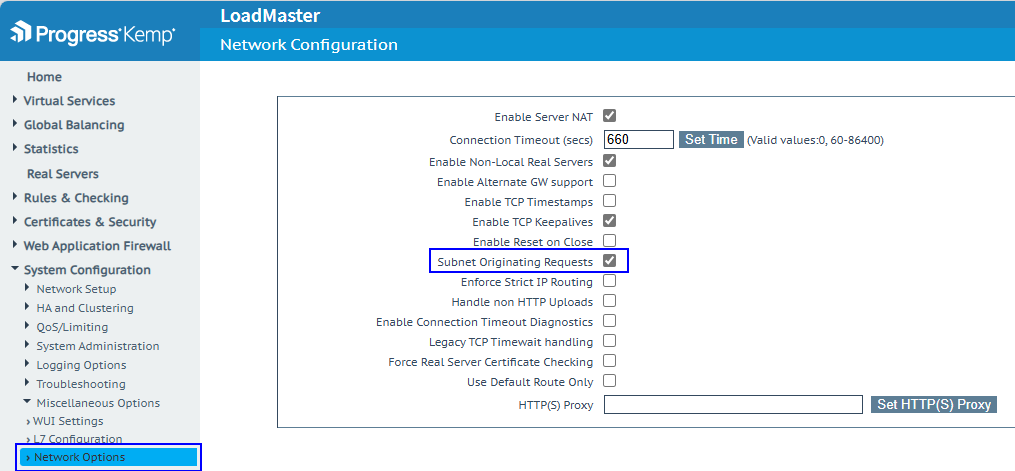Expand Troubleshooting arrow

[27, 382]
